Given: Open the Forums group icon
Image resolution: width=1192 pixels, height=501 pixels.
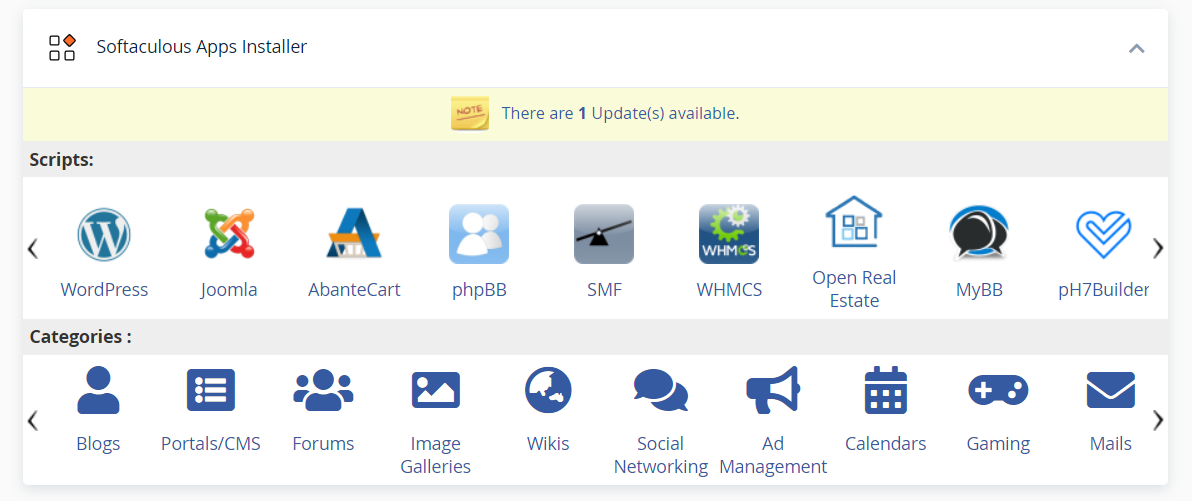Looking at the screenshot, I should [x=323, y=390].
